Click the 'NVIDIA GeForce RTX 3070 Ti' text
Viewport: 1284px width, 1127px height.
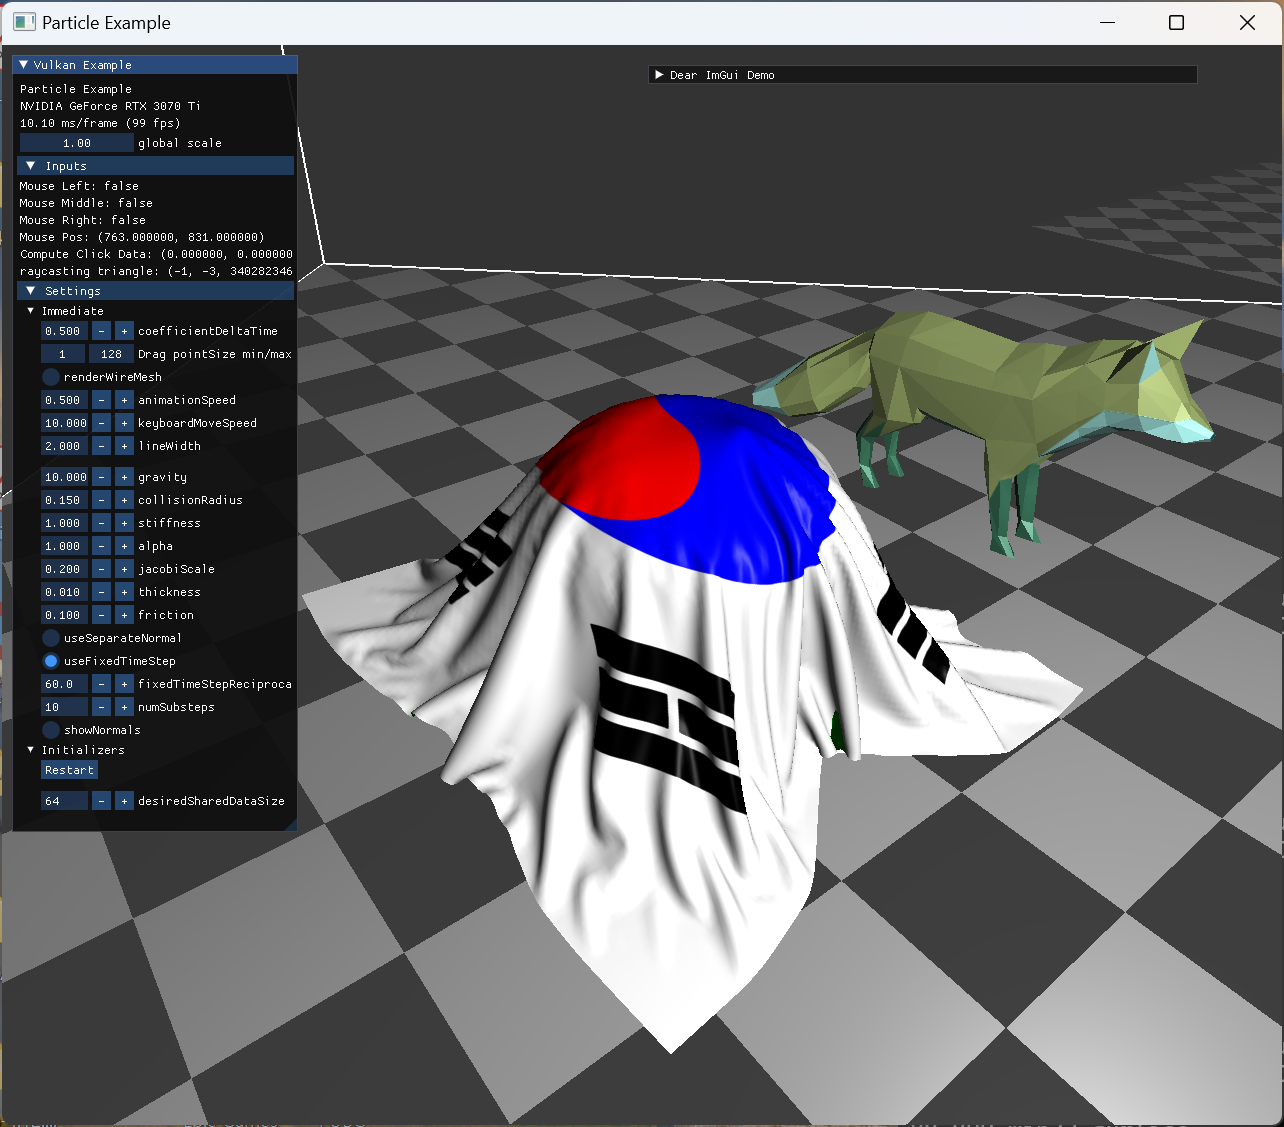pos(110,106)
